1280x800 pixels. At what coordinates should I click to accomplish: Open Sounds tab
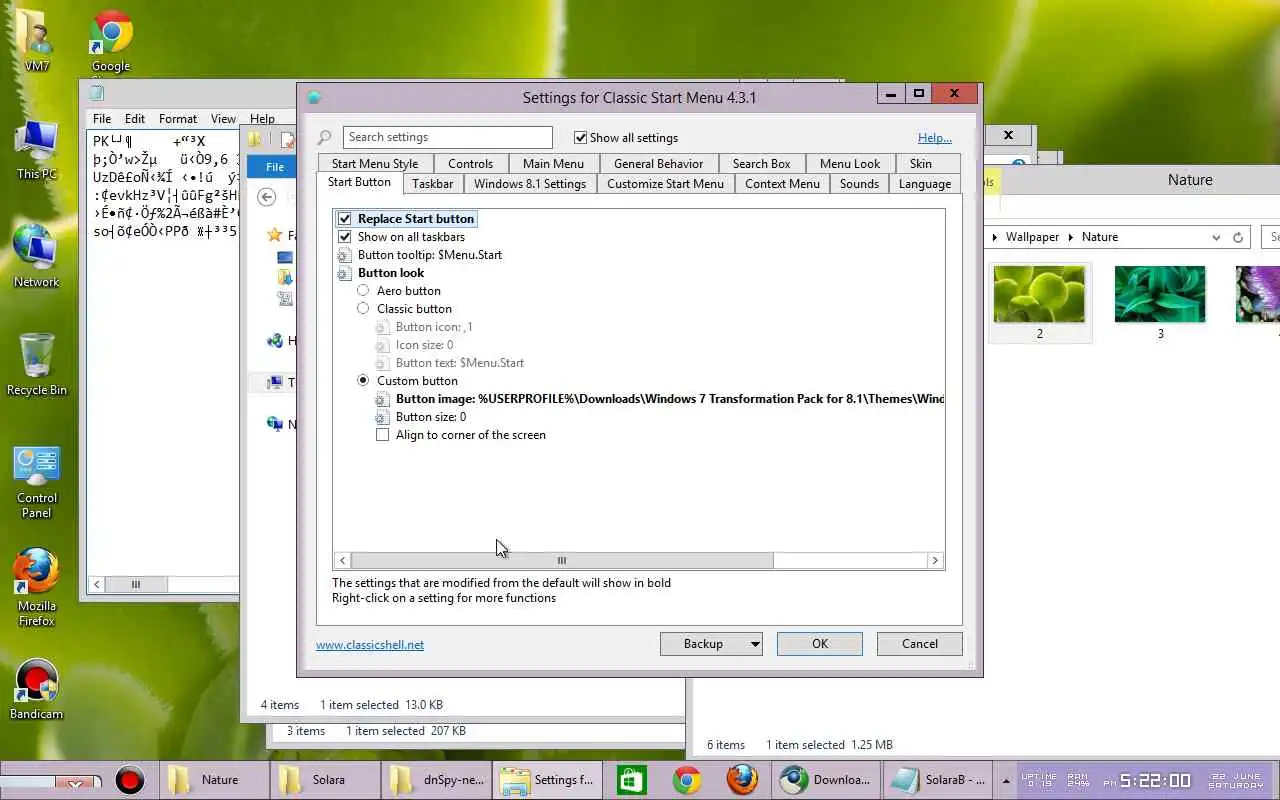[859, 184]
